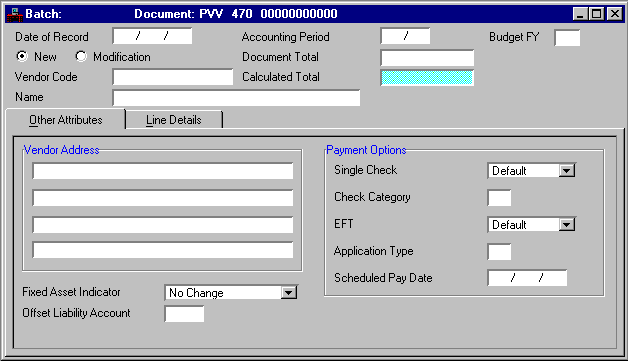
Task: Click the 'Scheduled Pay Date' label
Action: click(x=383, y=278)
